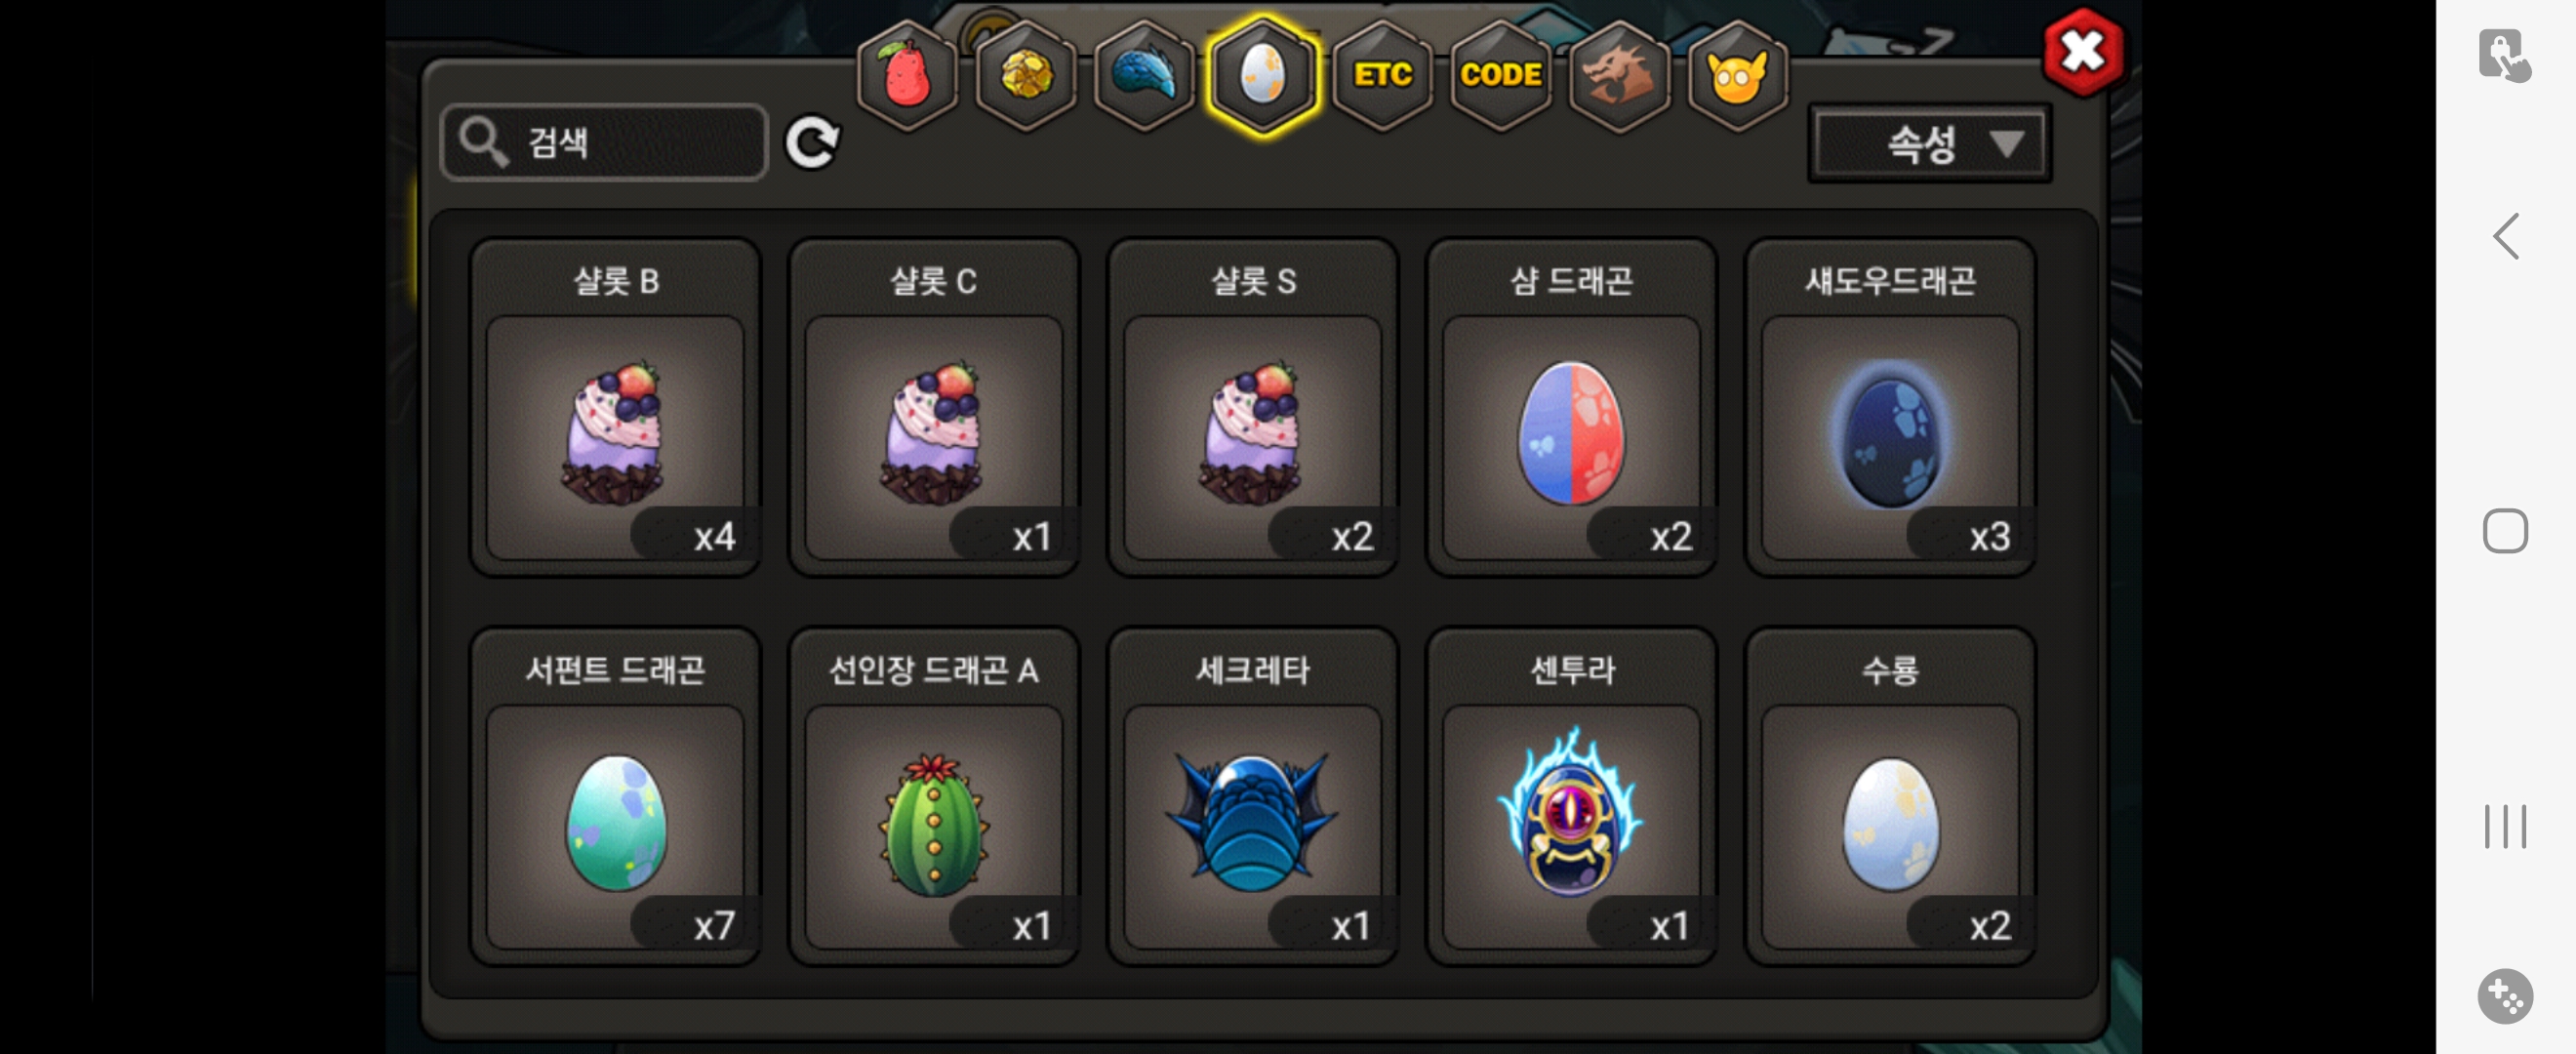The image size is (2576, 1054).
Task: Switch to the CODE tab
Action: 1500,76
